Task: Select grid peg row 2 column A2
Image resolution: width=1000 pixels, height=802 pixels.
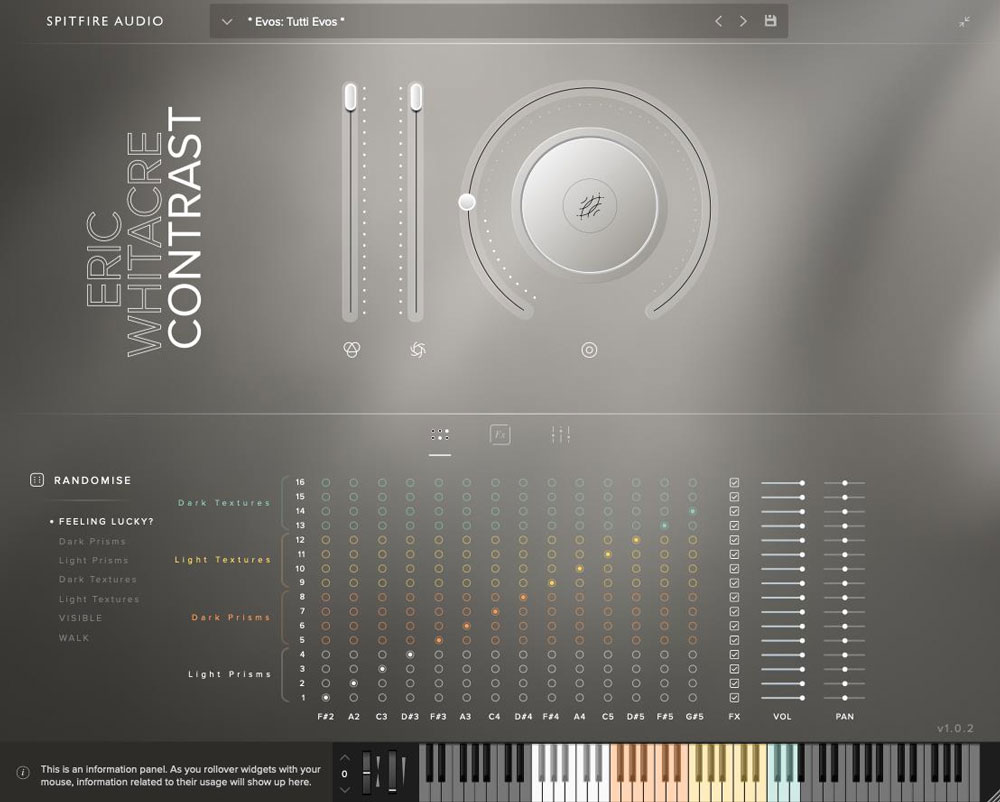Action: 353,683
